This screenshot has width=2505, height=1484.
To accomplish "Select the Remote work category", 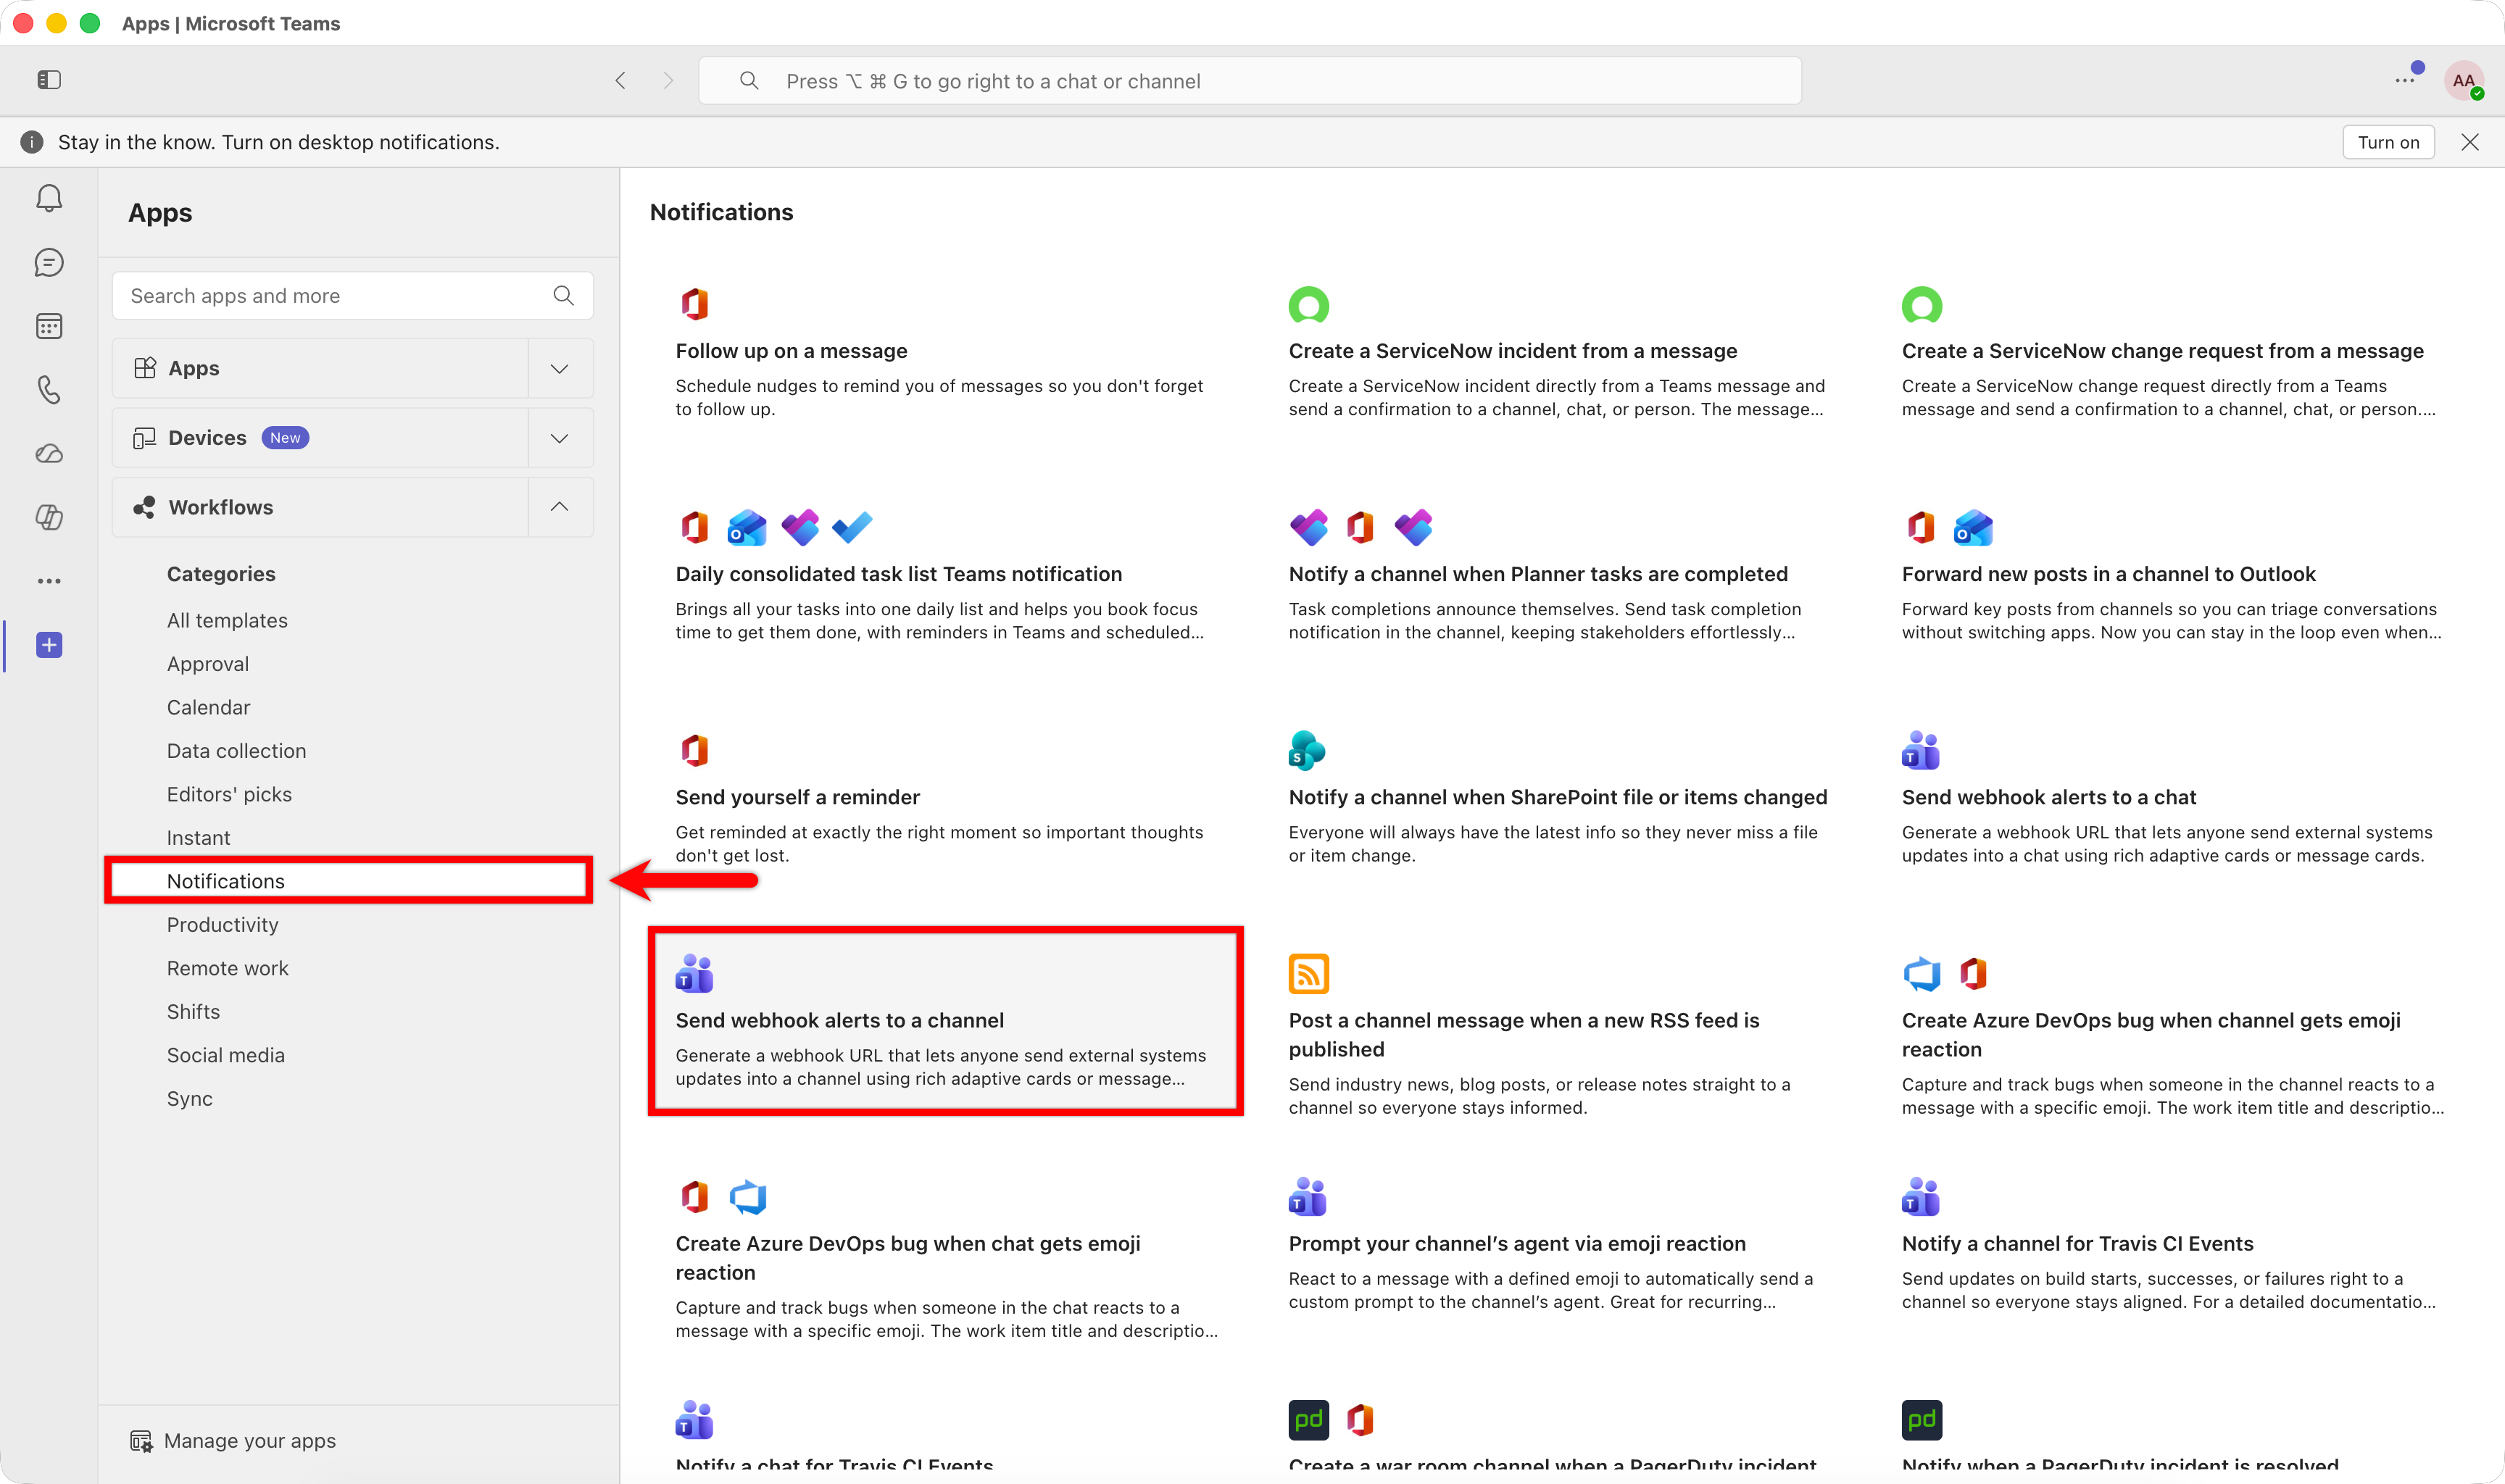I will [x=227, y=968].
